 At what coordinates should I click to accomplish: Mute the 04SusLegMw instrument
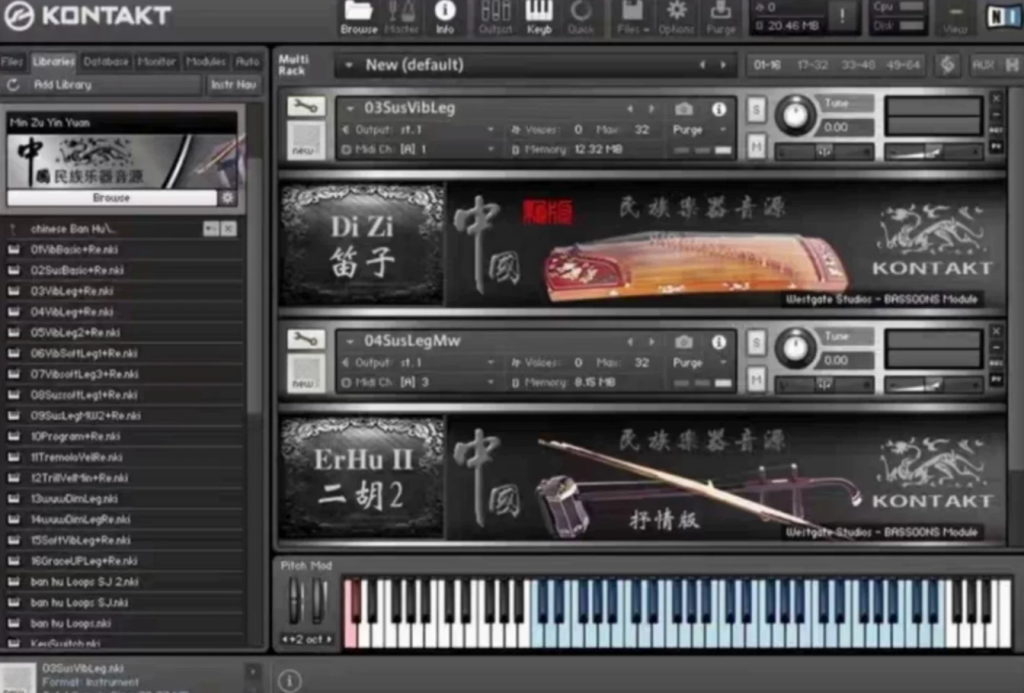click(756, 379)
